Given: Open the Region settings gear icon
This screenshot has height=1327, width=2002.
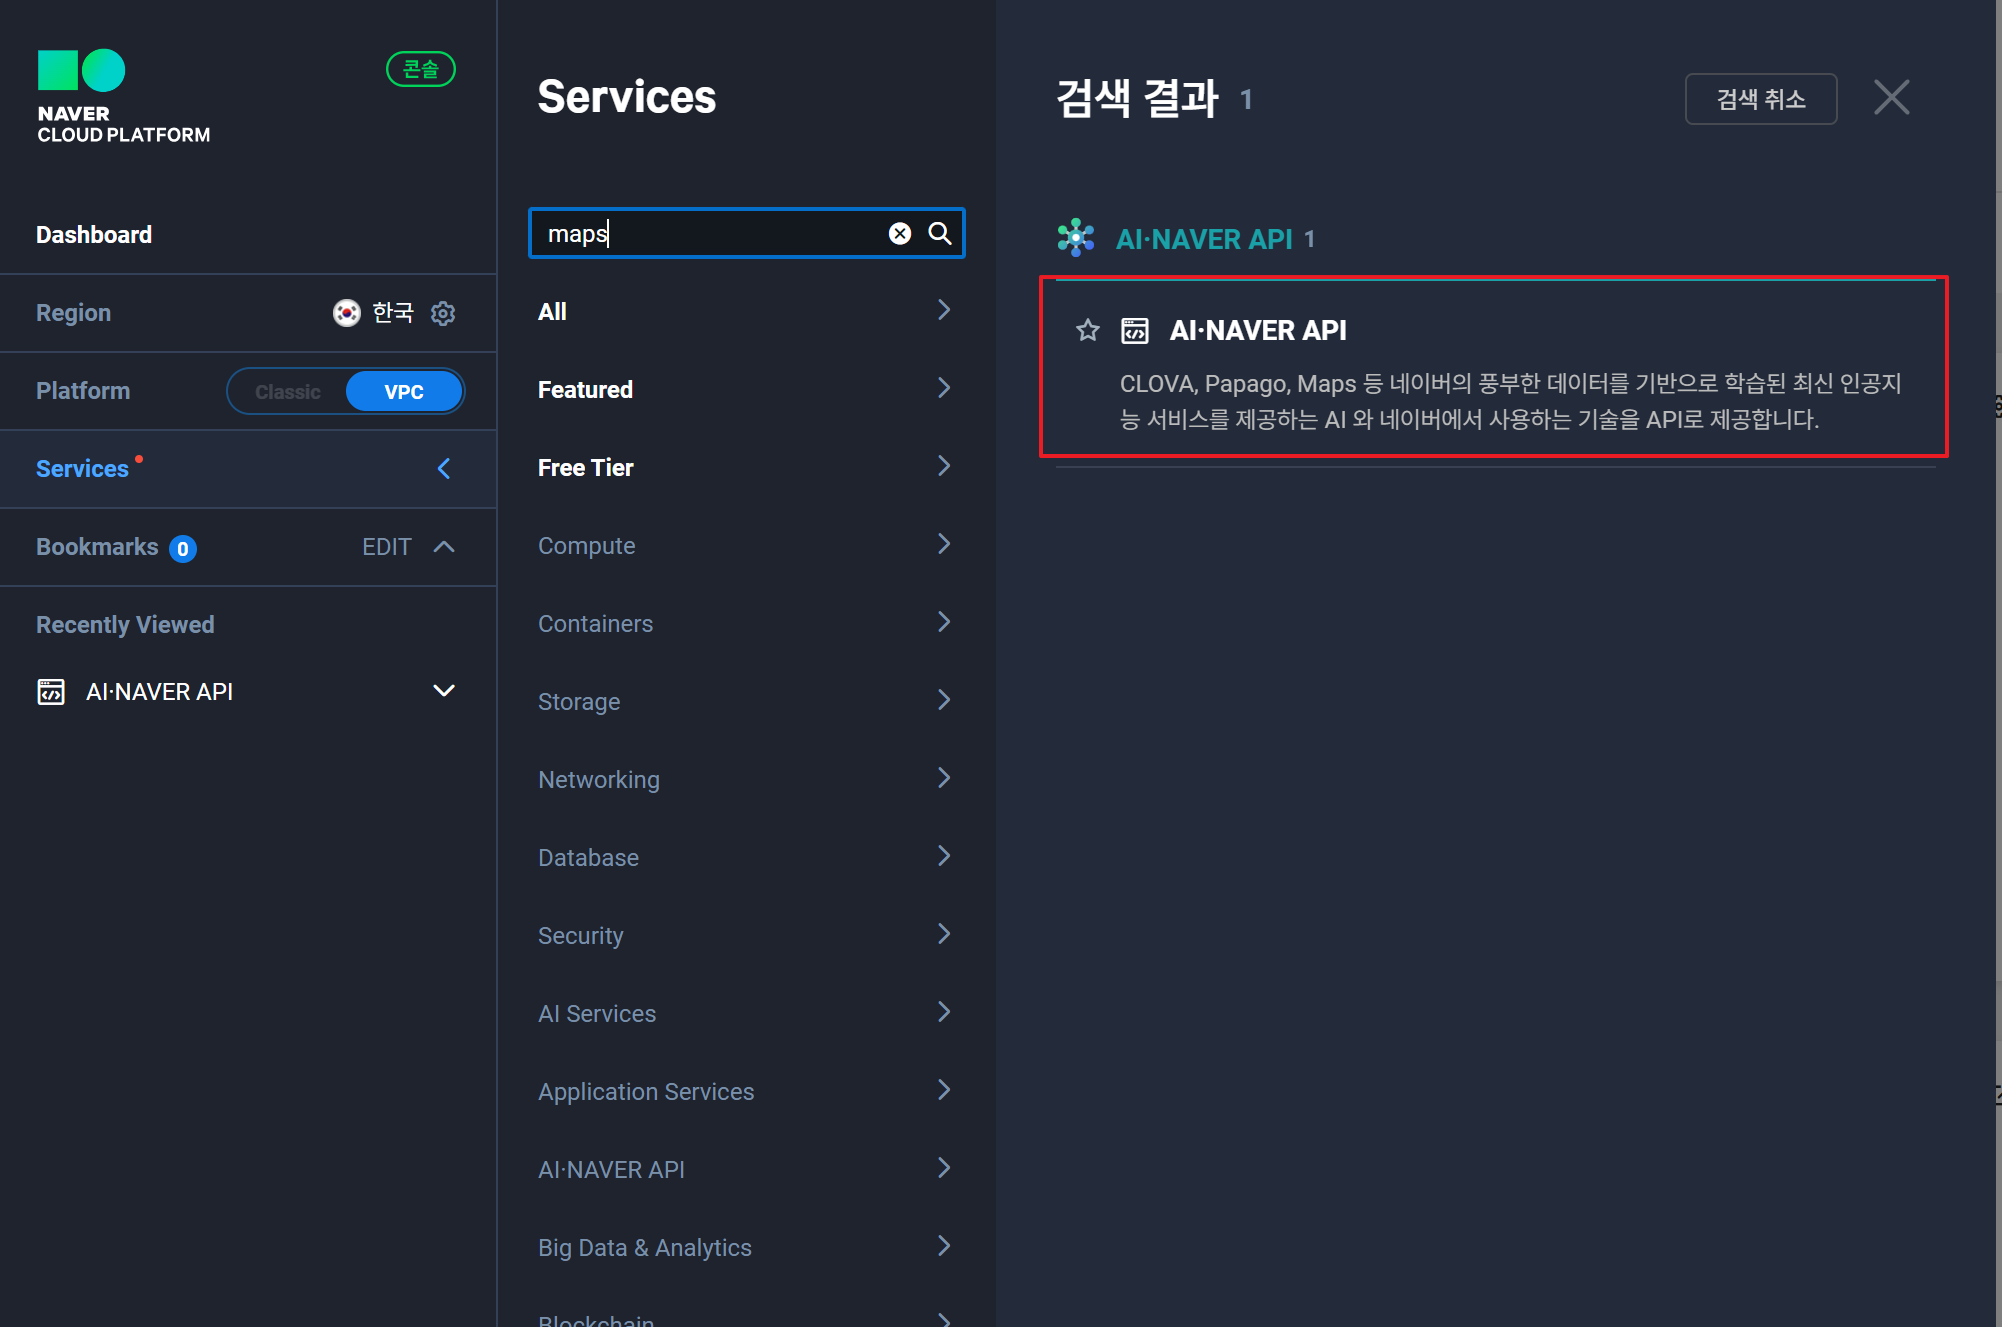Looking at the screenshot, I should pyautogui.click(x=443, y=313).
